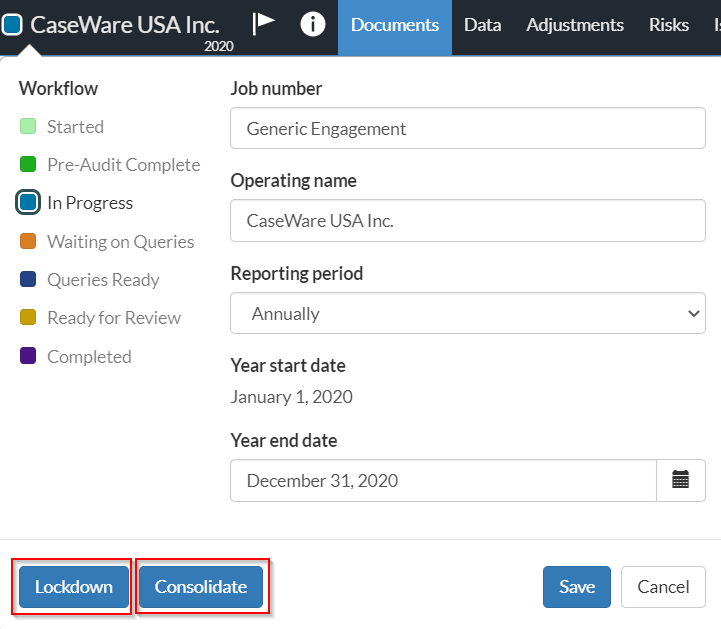This screenshot has height=629, width=721.
Task: Click the flag icon in header
Action: pyautogui.click(x=264, y=24)
